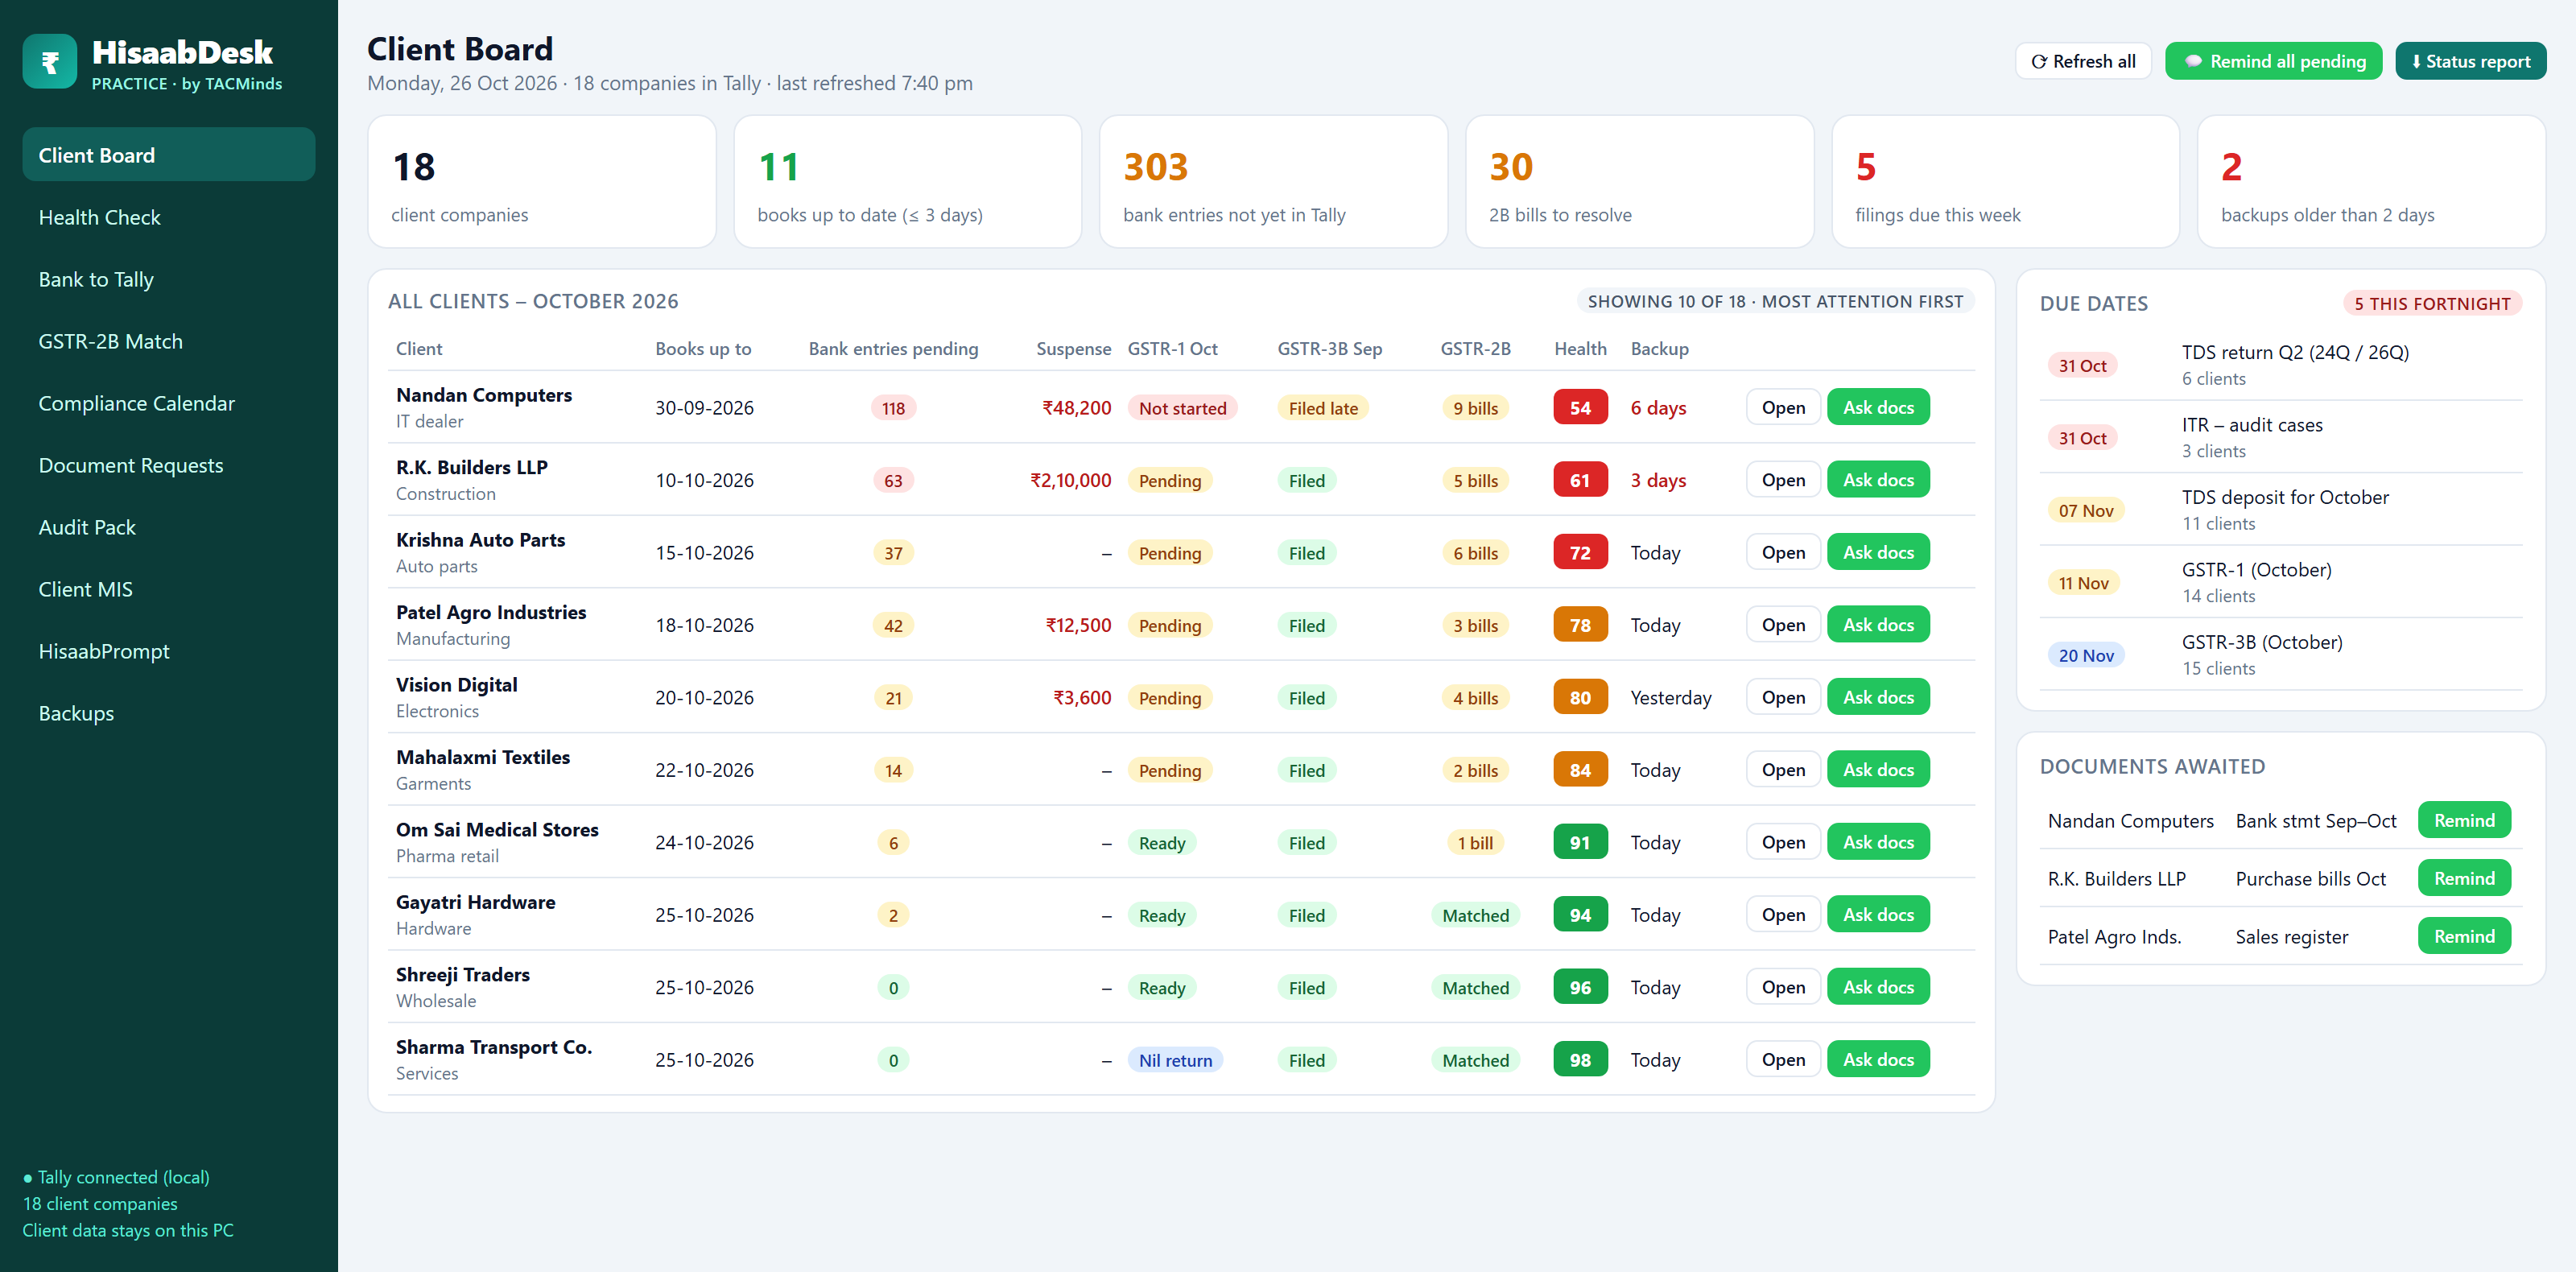Select Client Board in sidebar
2576x1272 pixels.
(x=169, y=155)
